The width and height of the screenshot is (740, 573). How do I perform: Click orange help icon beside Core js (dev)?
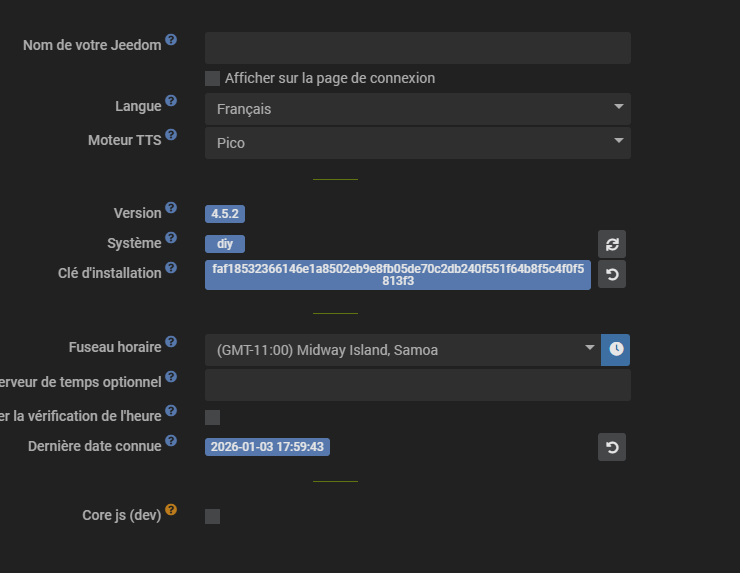pyautogui.click(x=171, y=510)
